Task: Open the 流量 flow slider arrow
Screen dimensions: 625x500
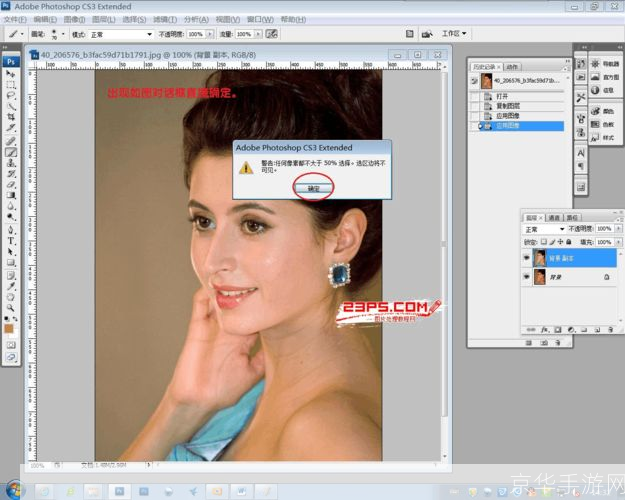Action: 258,34
